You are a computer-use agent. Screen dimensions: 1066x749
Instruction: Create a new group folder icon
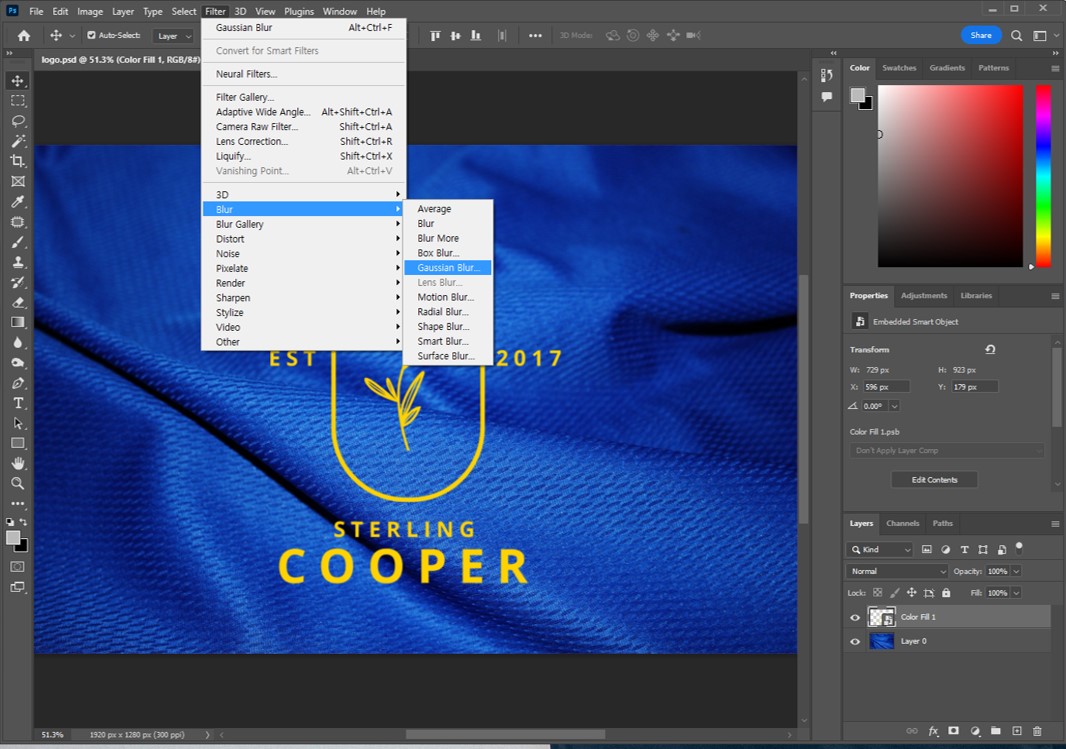coord(995,731)
